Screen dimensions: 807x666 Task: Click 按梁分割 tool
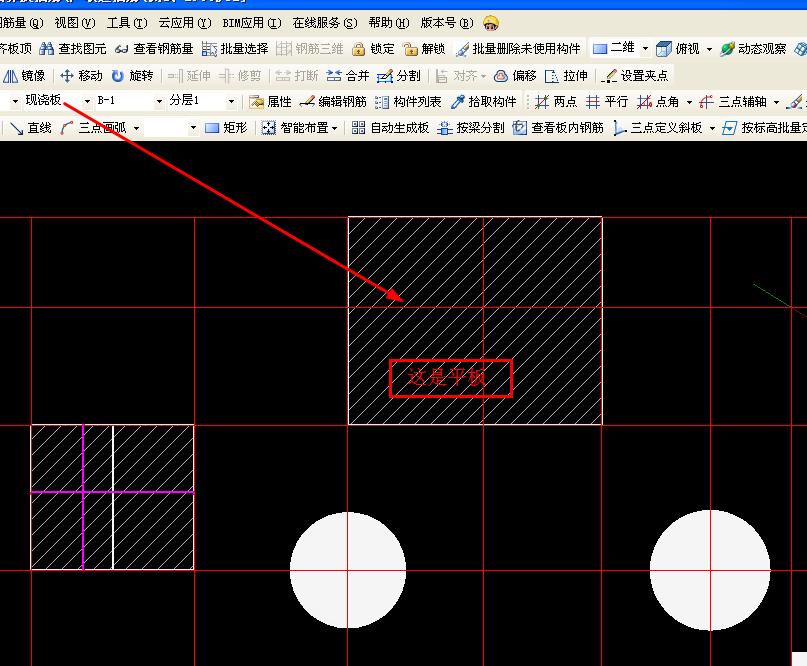point(470,128)
